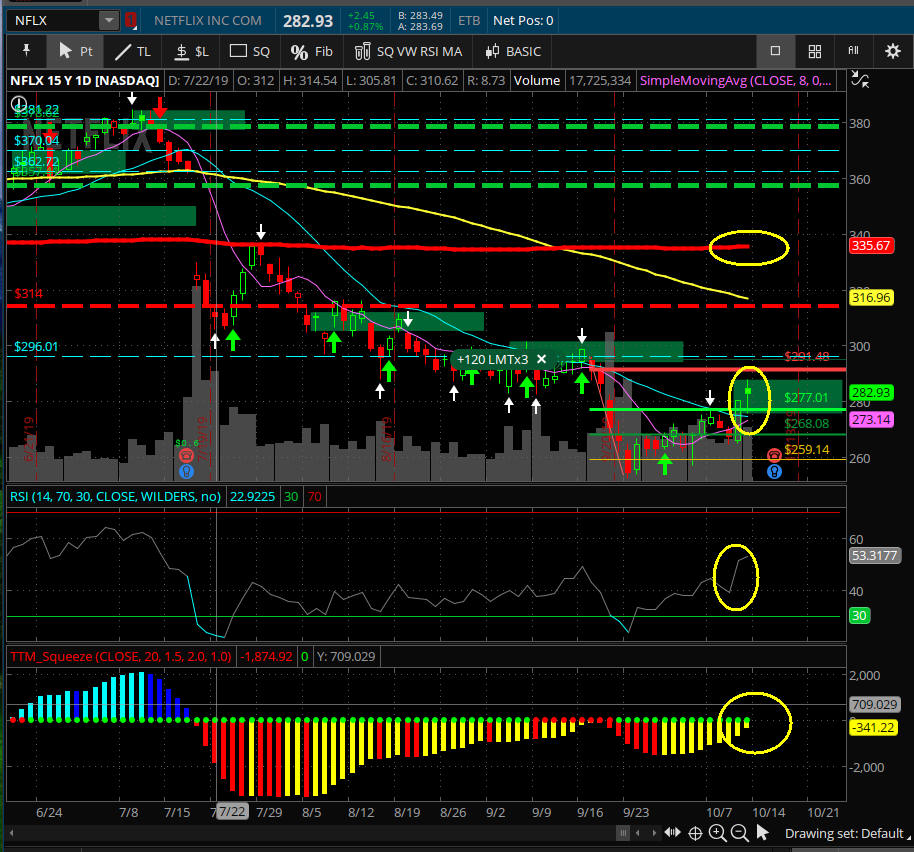914x852 pixels.
Task: Close the +120 LMTx3 order label
Action: (x=541, y=359)
